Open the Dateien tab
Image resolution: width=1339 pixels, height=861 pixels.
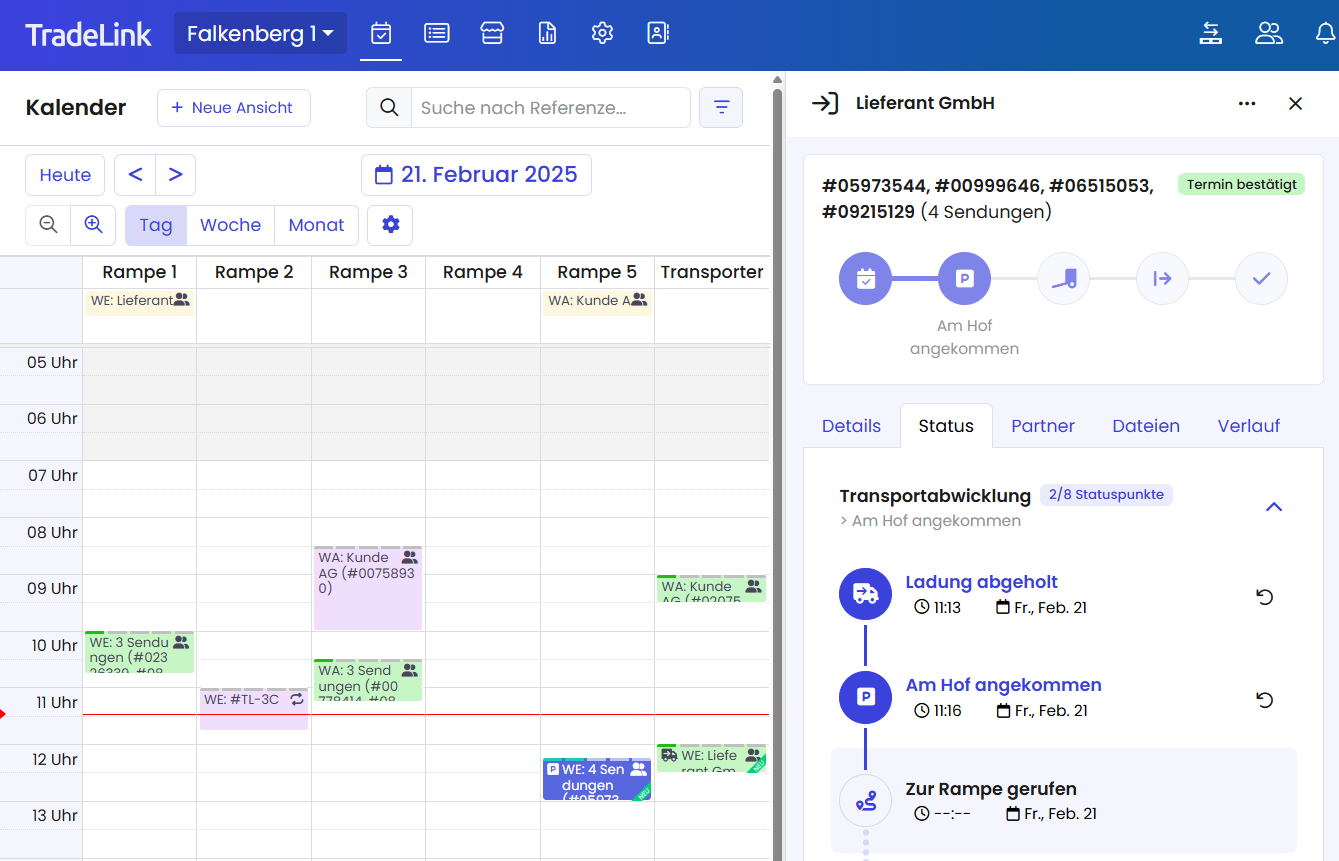(x=1145, y=426)
